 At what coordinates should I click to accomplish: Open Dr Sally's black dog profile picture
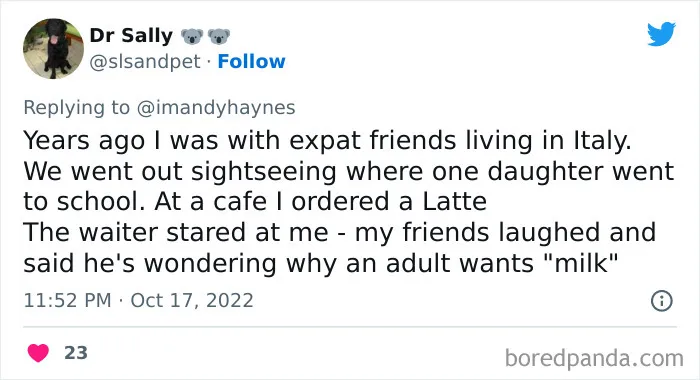pos(53,49)
